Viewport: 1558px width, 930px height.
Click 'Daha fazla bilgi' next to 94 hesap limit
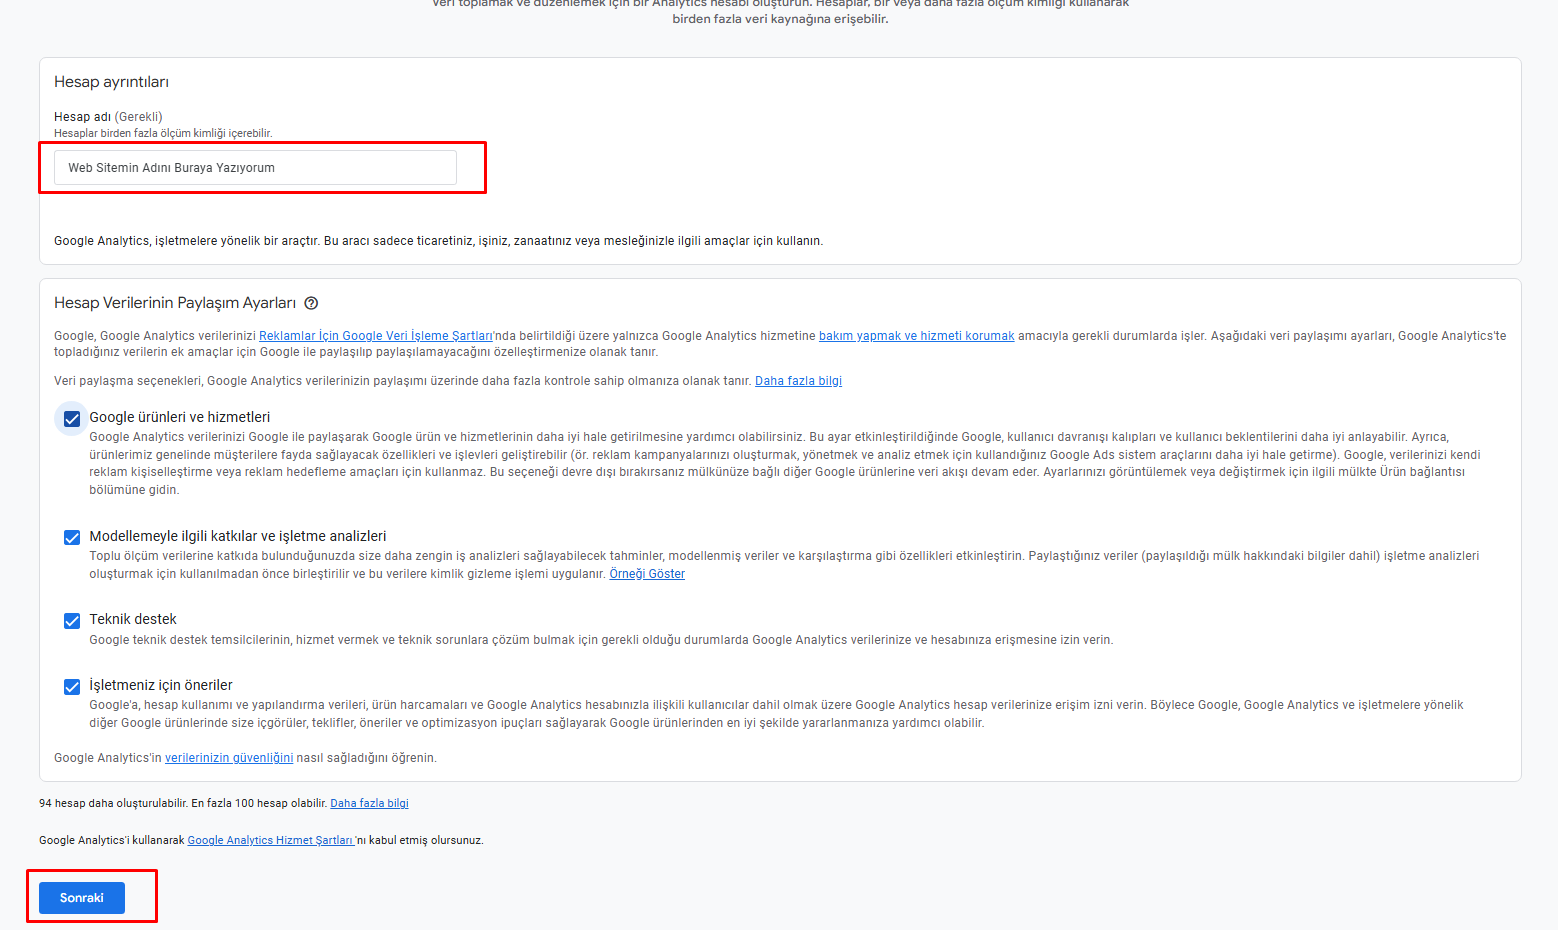click(x=369, y=803)
